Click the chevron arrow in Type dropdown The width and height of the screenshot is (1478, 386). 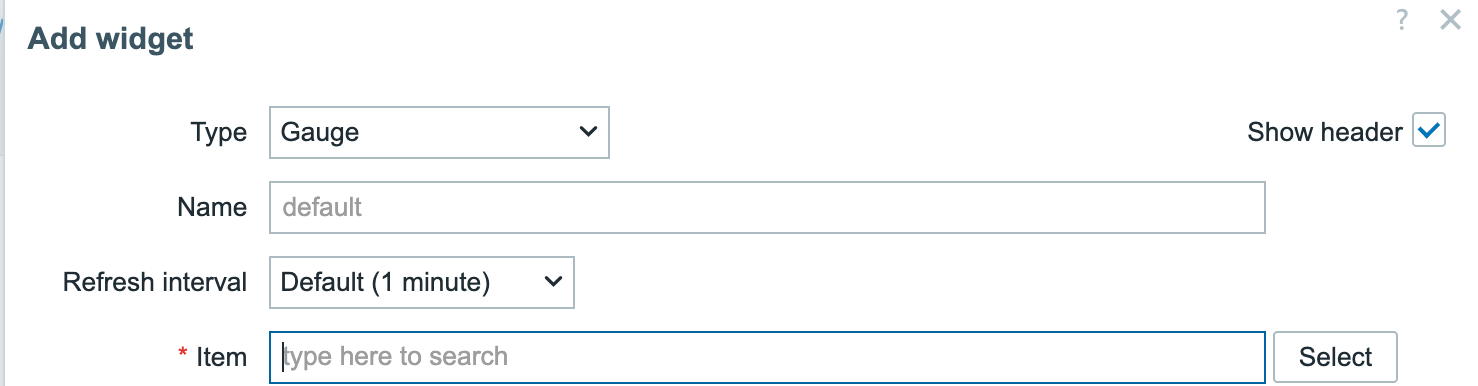(588, 132)
